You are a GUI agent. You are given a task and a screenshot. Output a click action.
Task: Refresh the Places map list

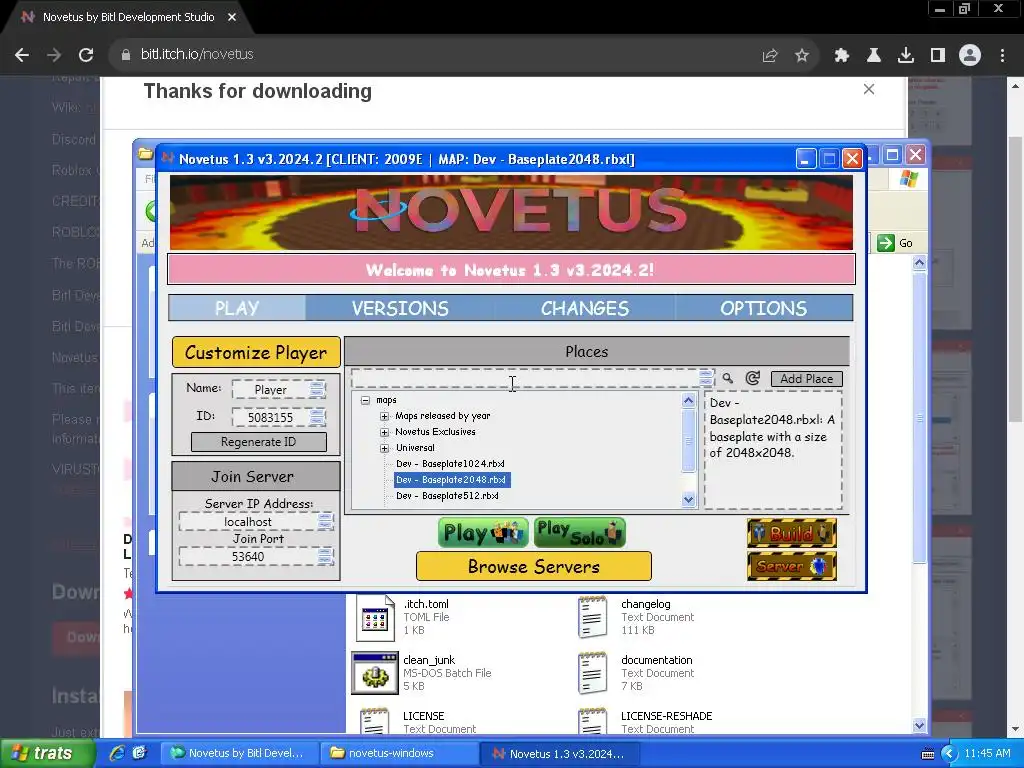tap(752, 378)
